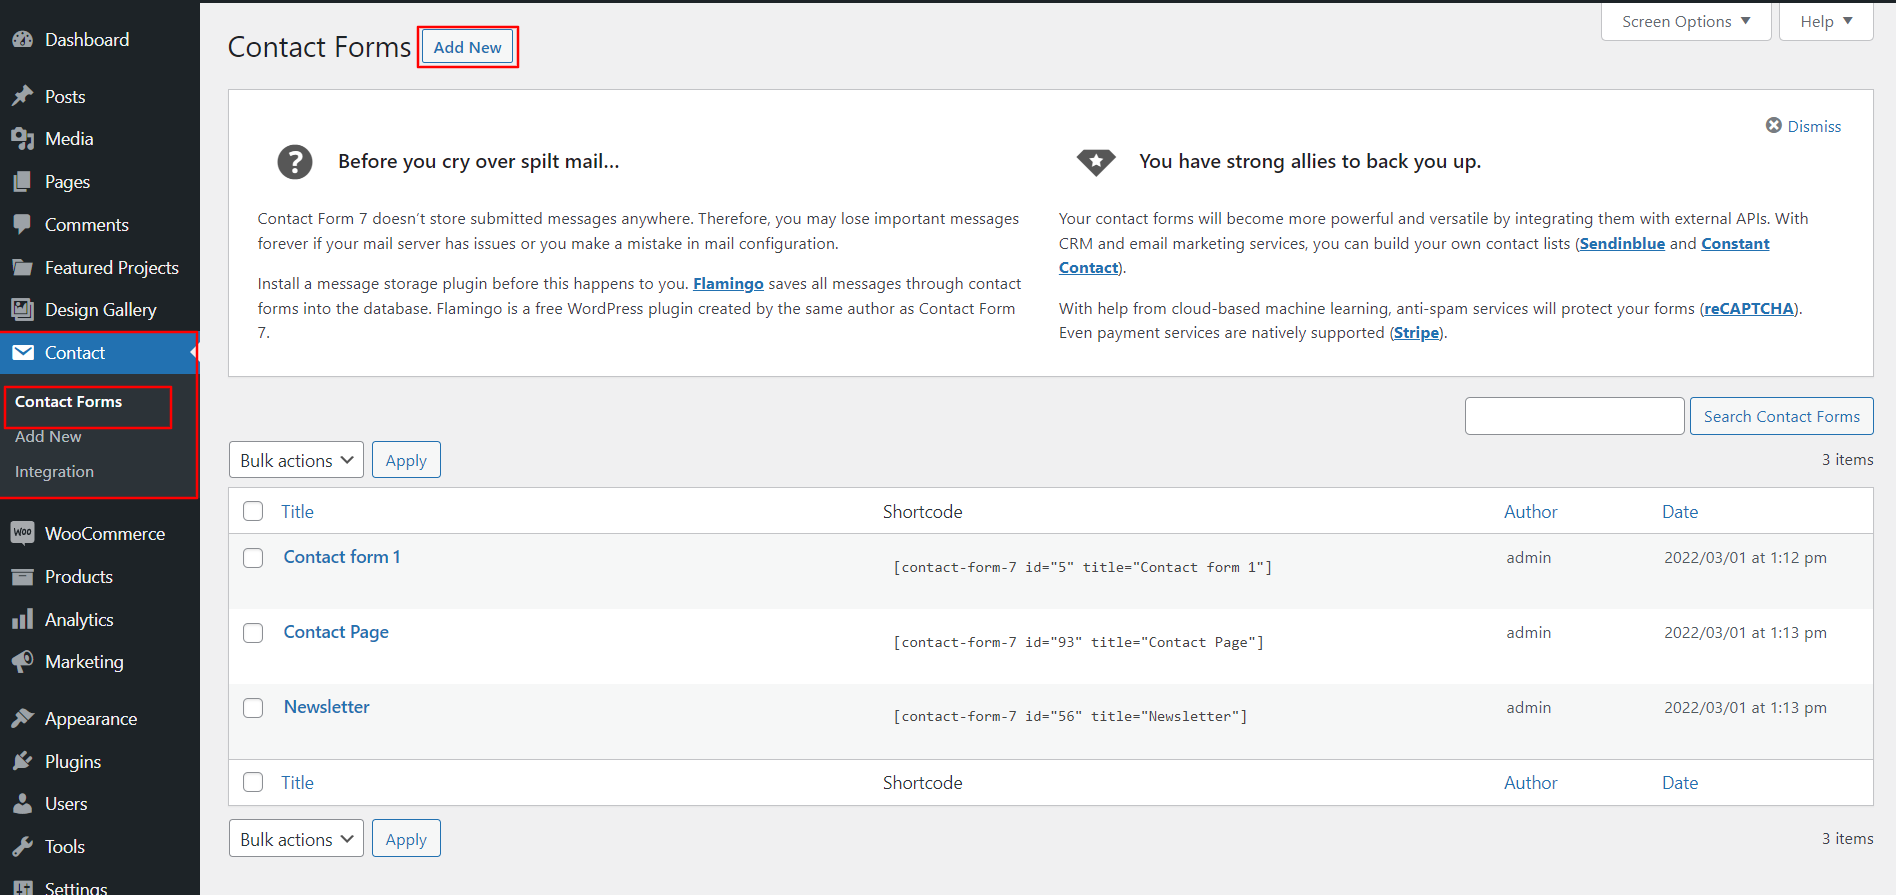Select all forms with header Title checkbox
The width and height of the screenshot is (1896, 895).
[253, 511]
